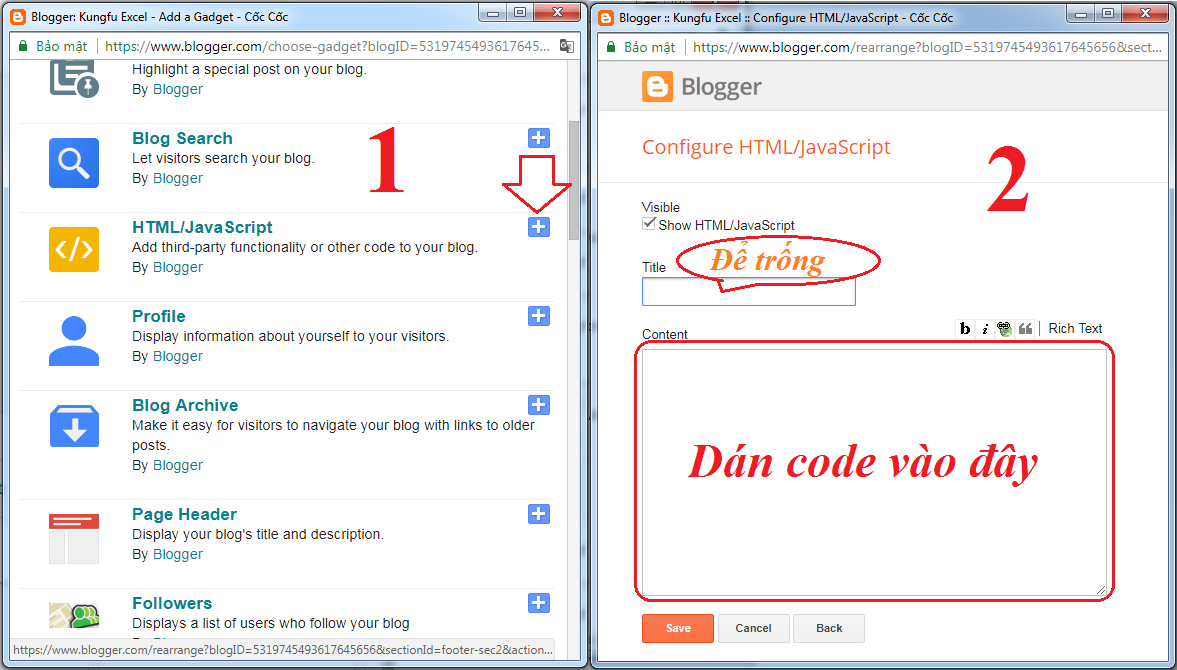Focus the Title input field
Viewport: 1177px width, 670px height.
pyautogui.click(x=748, y=292)
